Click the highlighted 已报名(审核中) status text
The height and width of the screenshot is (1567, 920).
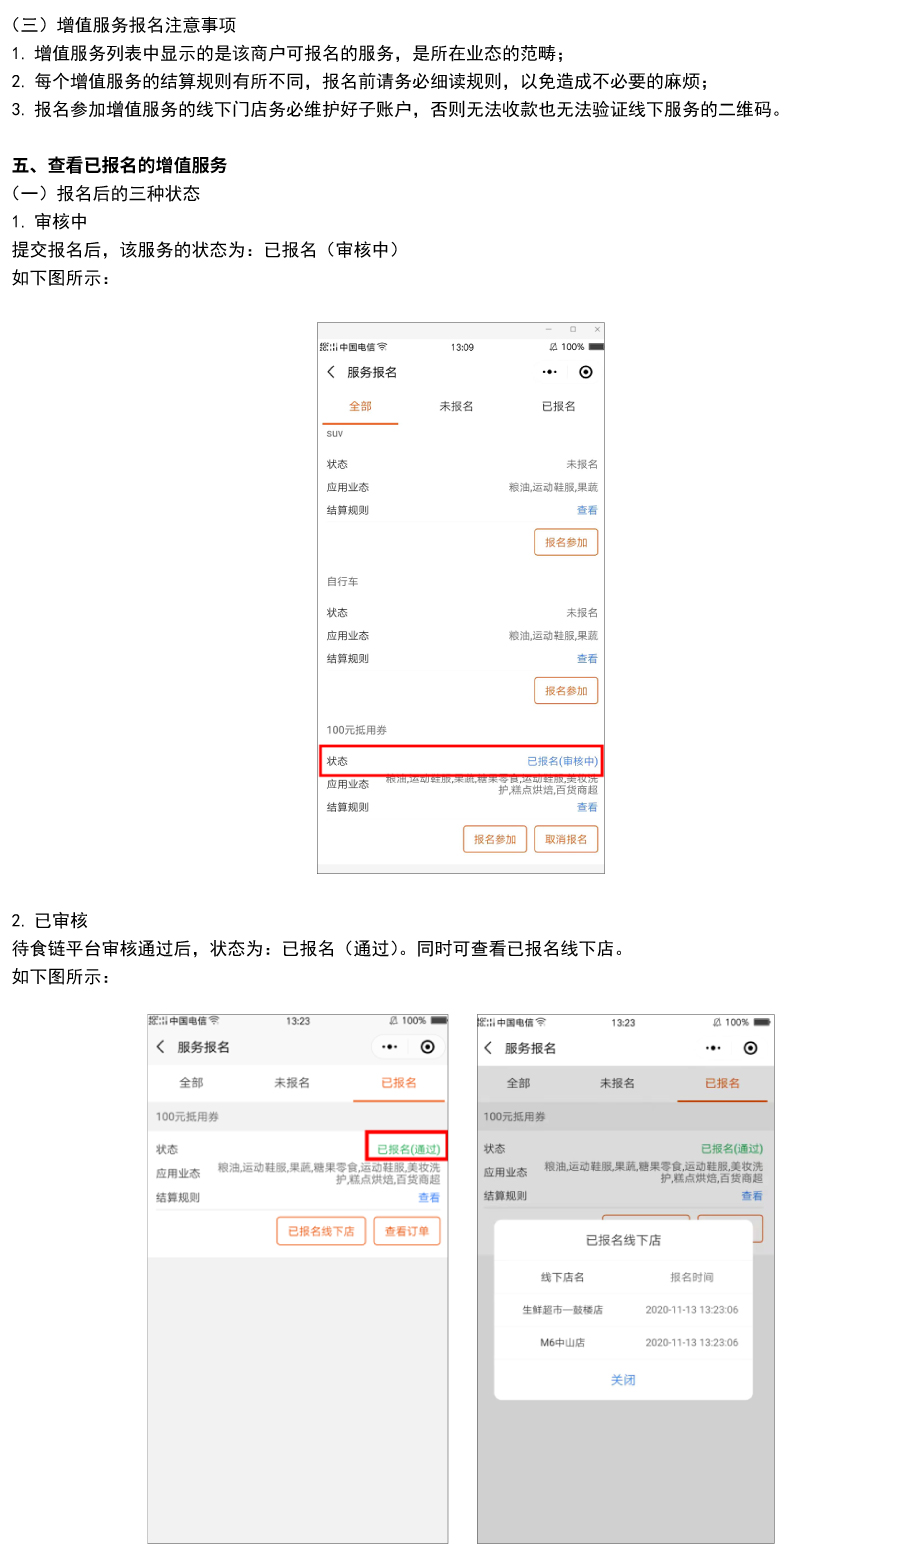tap(562, 761)
